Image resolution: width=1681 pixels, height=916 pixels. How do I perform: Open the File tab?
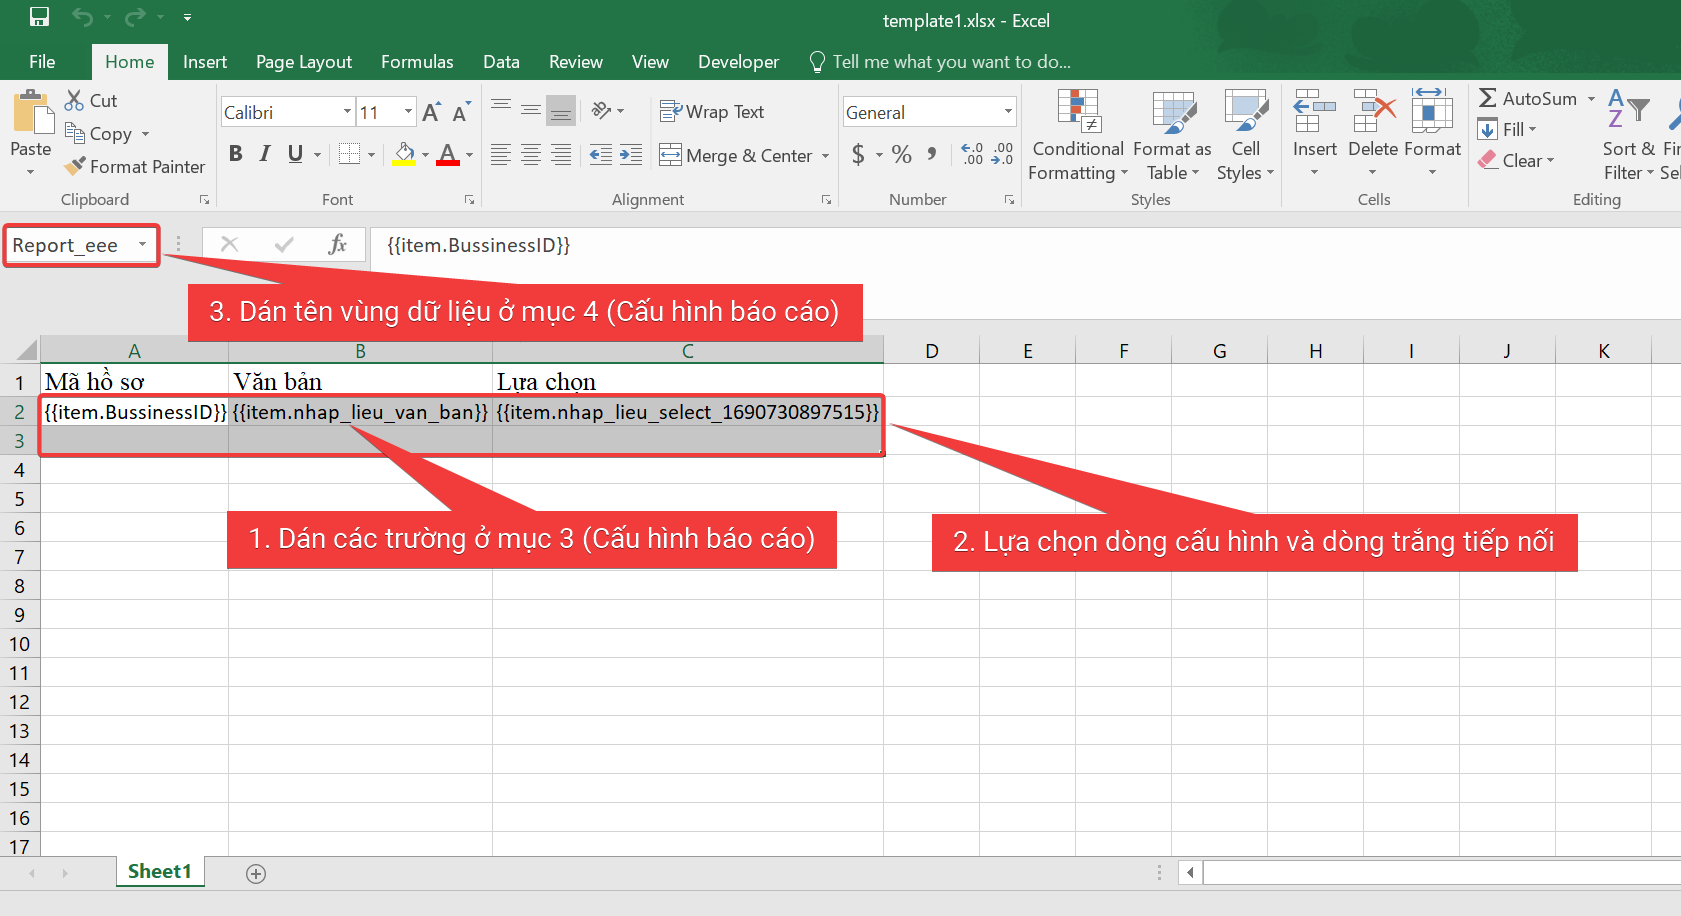click(42, 61)
